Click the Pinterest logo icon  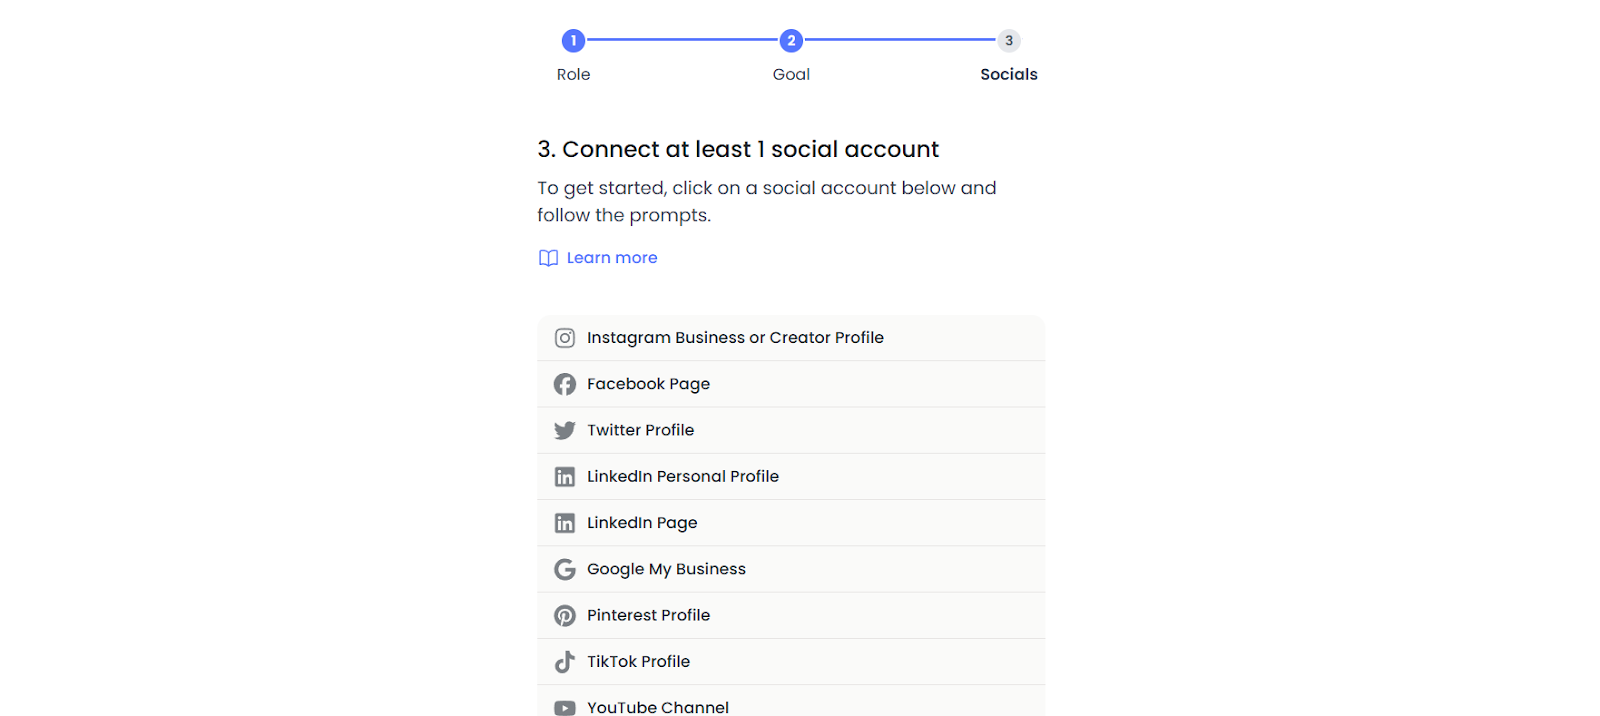(565, 615)
